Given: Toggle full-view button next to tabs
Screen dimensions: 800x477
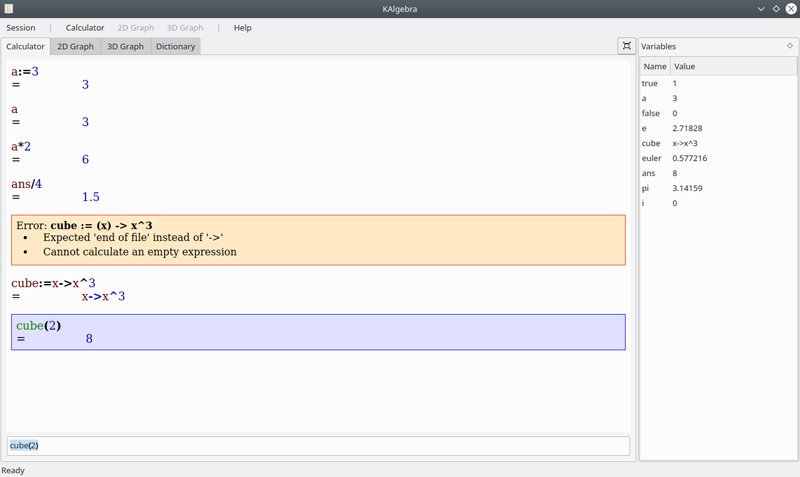Looking at the screenshot, I should click(627, 46).
